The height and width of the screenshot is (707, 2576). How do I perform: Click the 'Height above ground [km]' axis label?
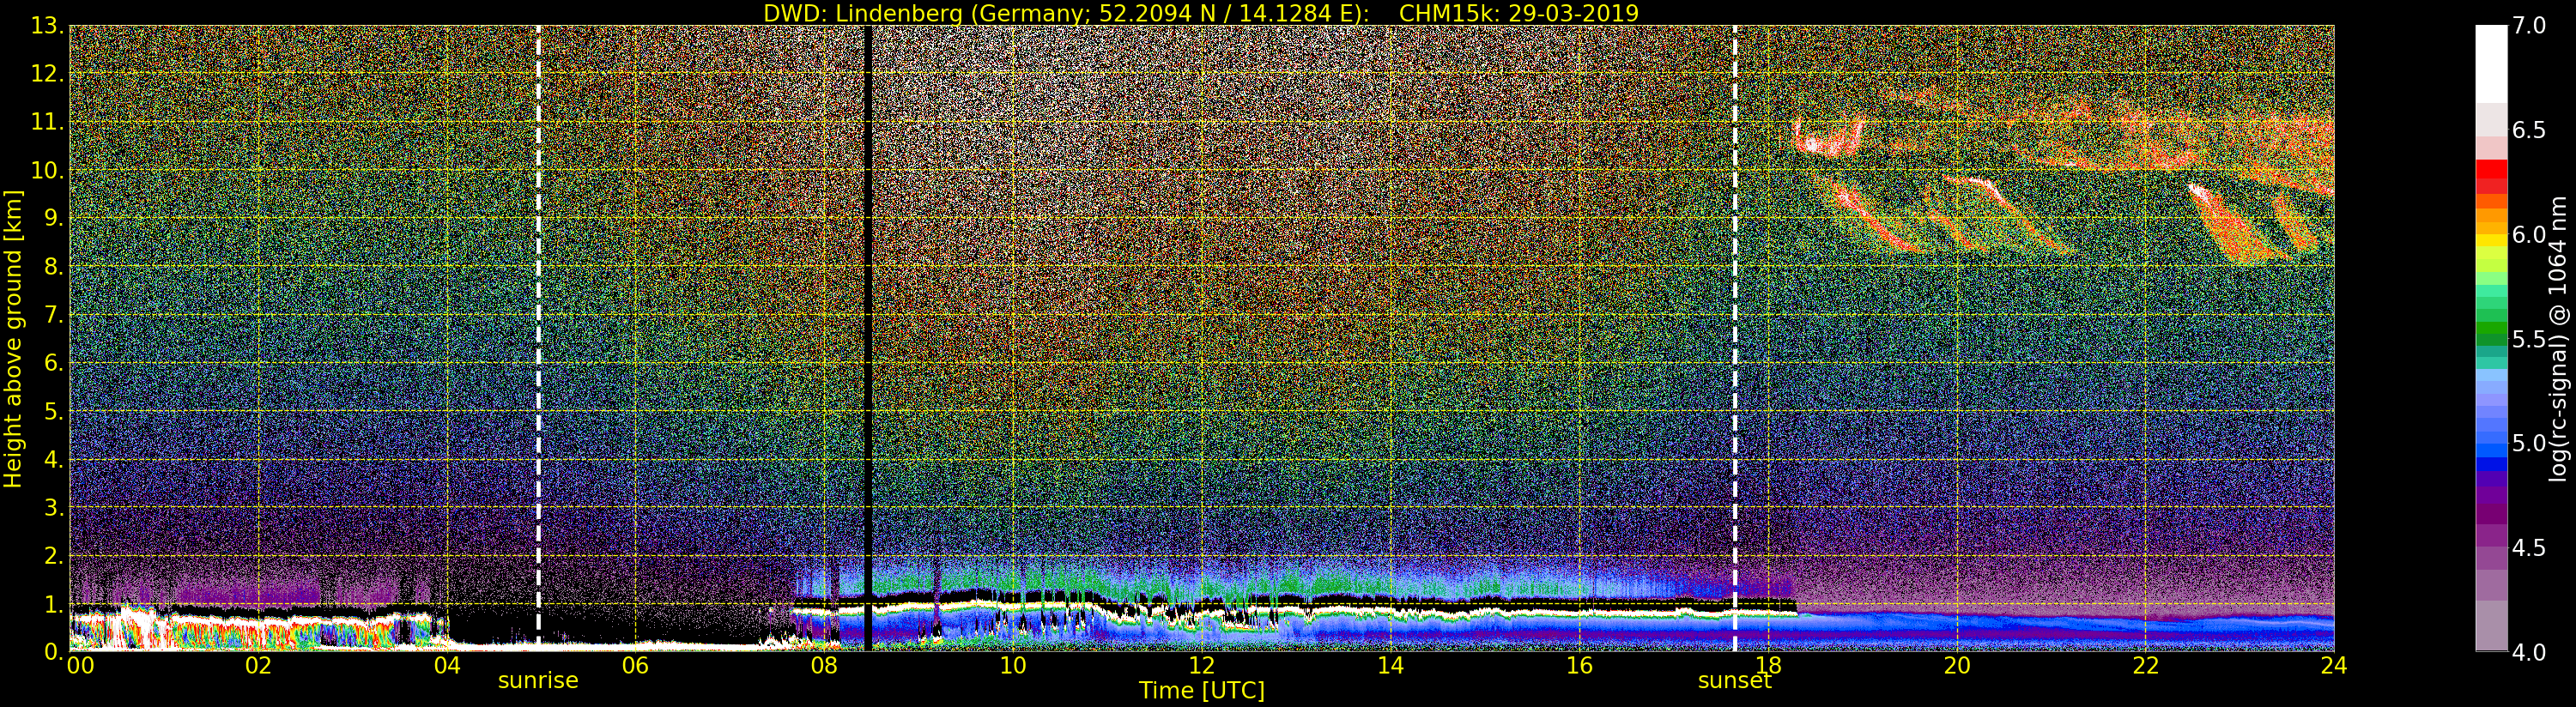[x=13, y=339]
